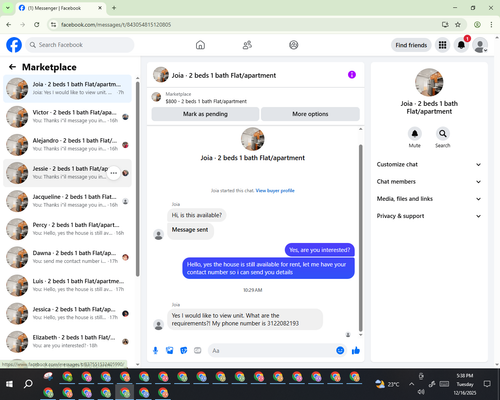Open Jessica's 2 beds conversation
This screenshot has width=500, height=400.
point(67,313)
